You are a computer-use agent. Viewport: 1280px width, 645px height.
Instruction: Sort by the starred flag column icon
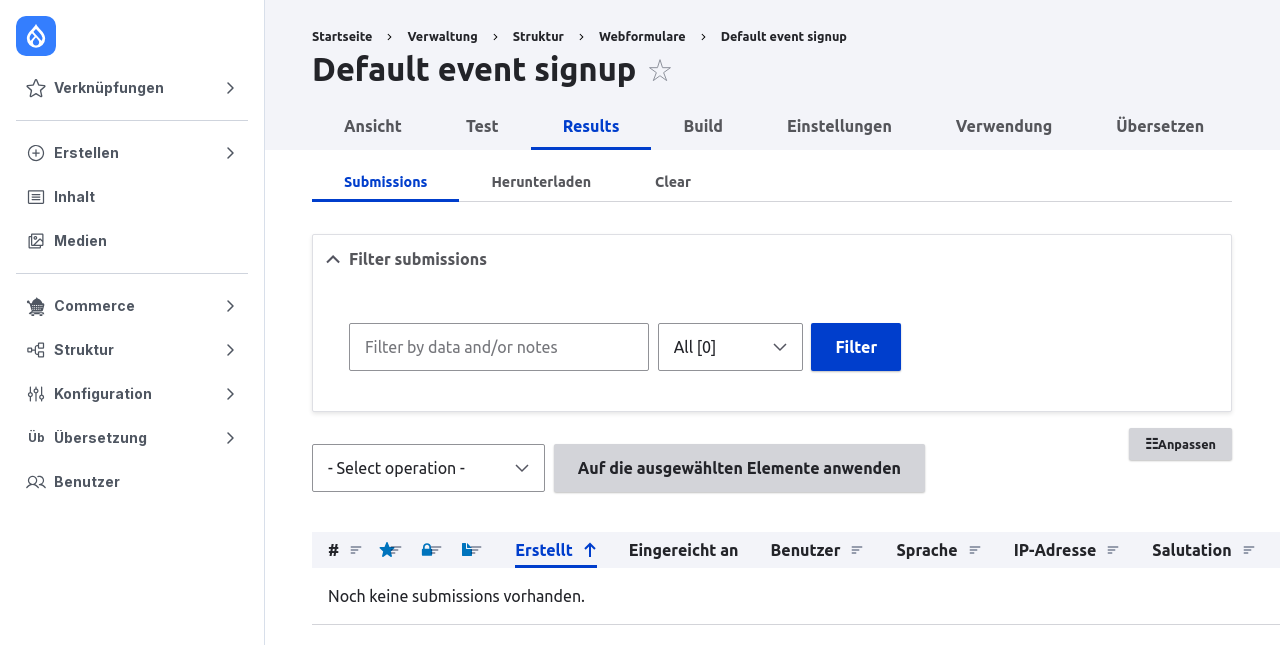tap(388, 550)
